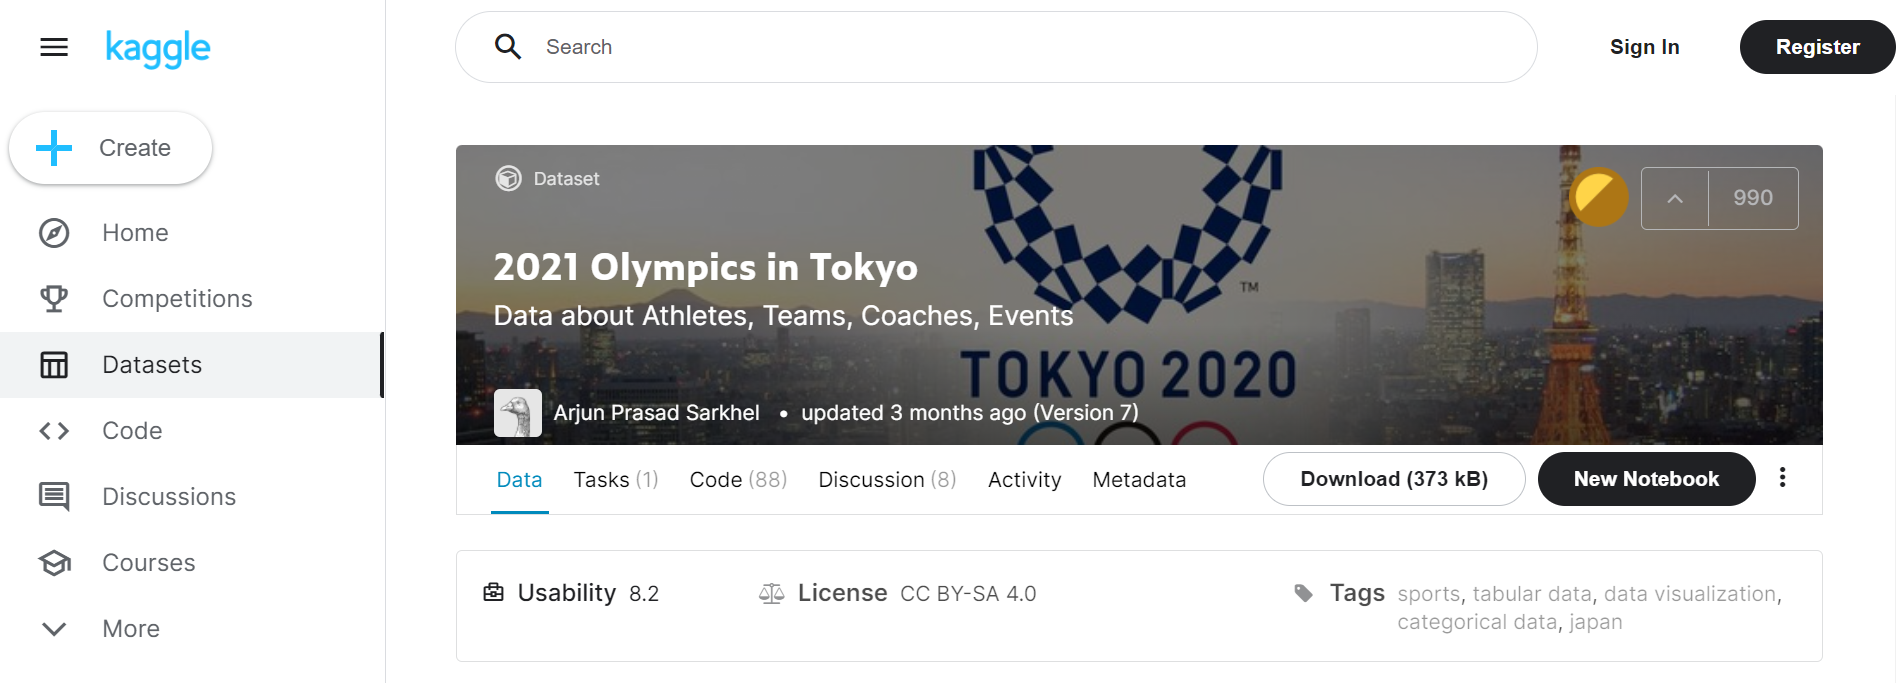Open Discussions via the speech bubble icon

tap(53, 496)
